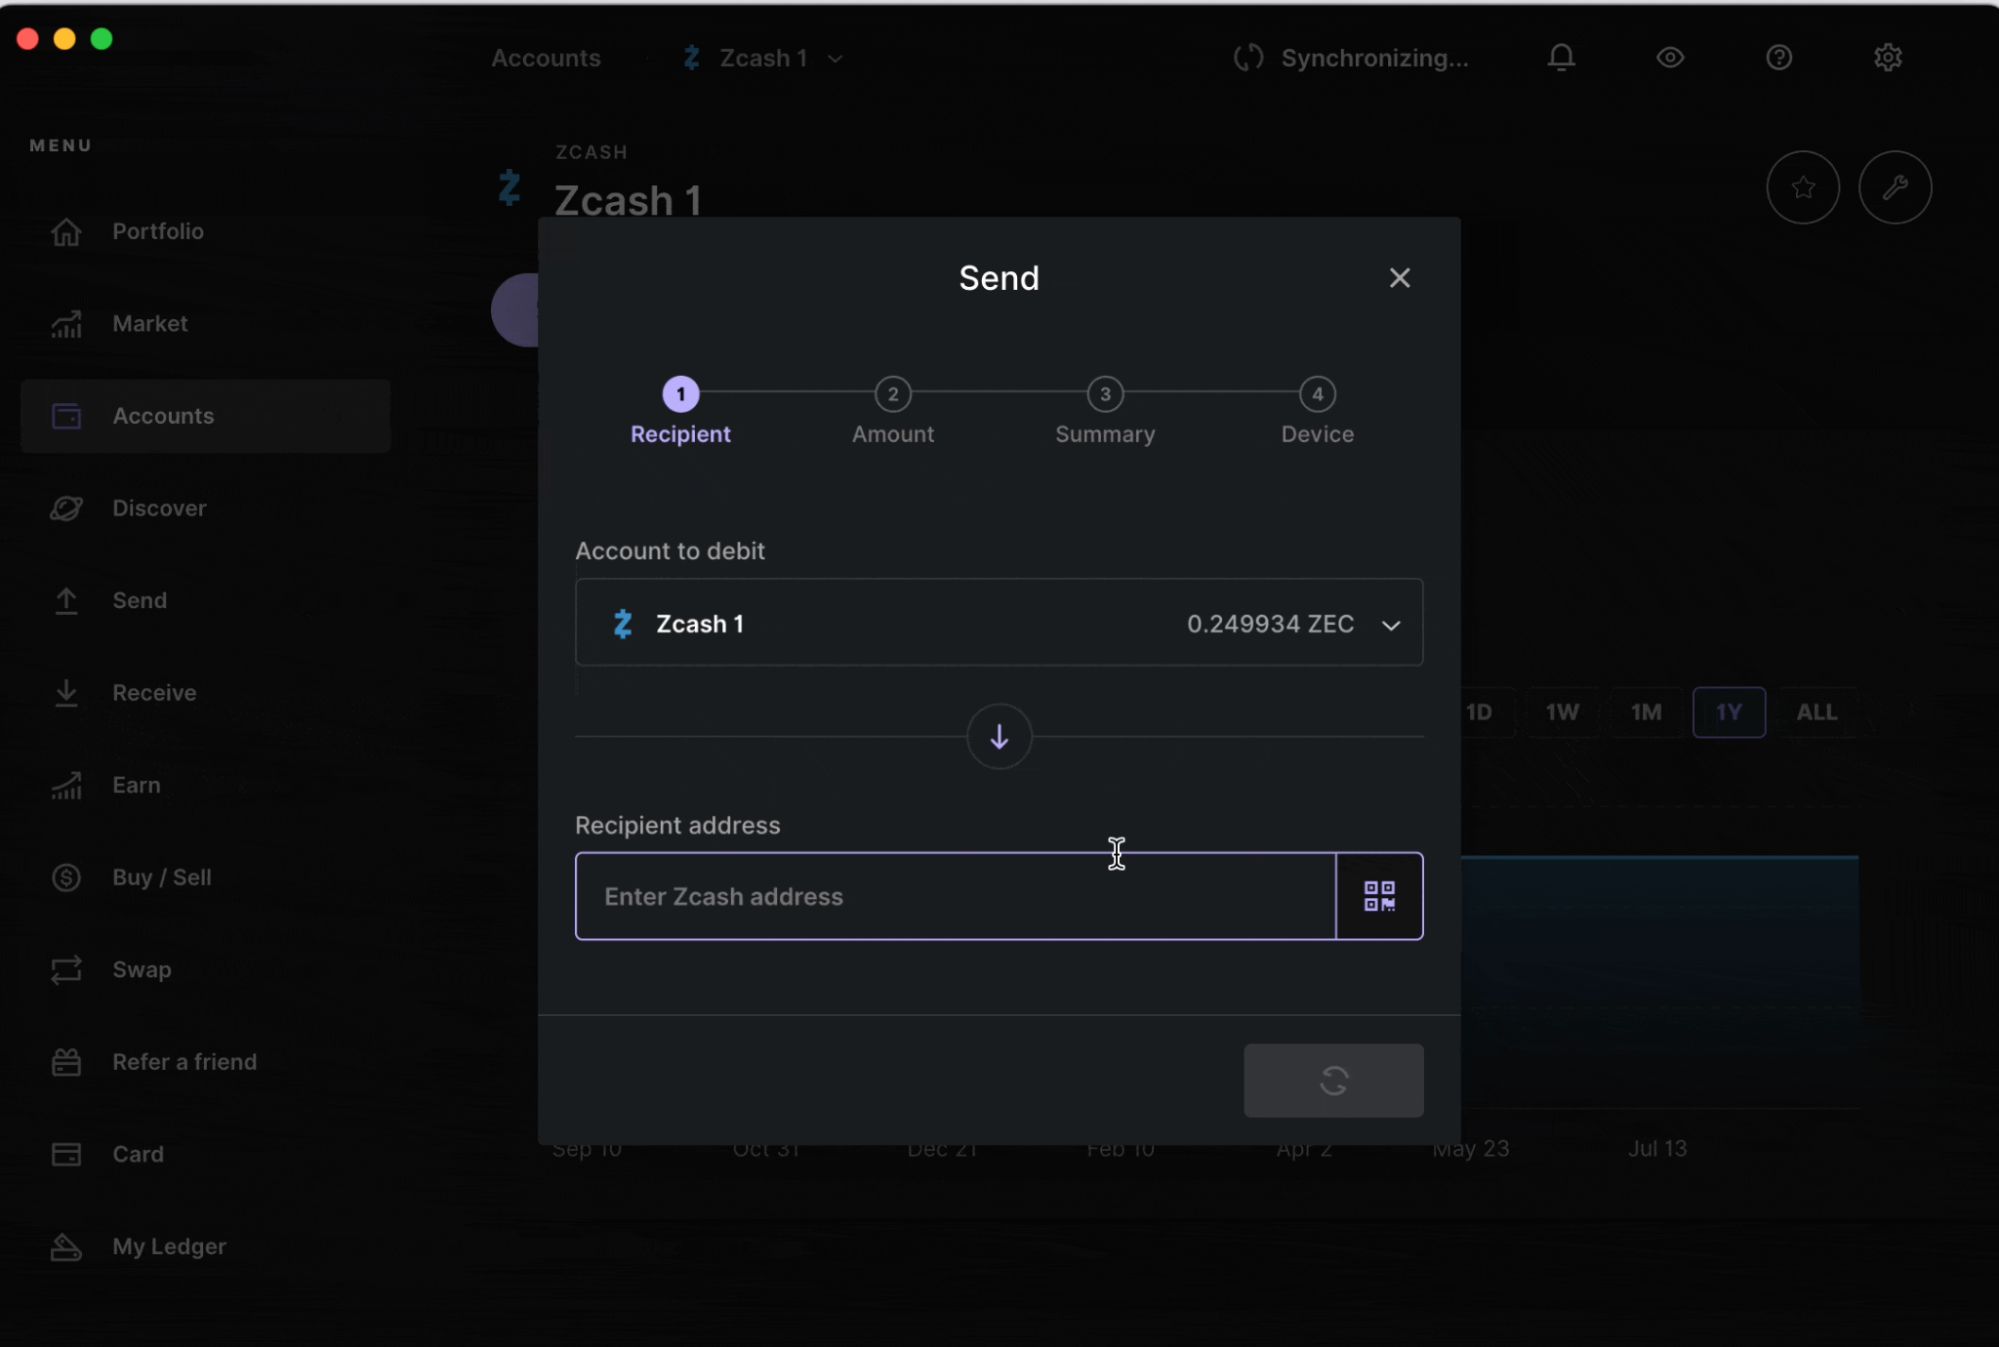Star the Zcash 1 account
Image resolution: width=1999 pixels, height=1347 pixels.
1802,187
